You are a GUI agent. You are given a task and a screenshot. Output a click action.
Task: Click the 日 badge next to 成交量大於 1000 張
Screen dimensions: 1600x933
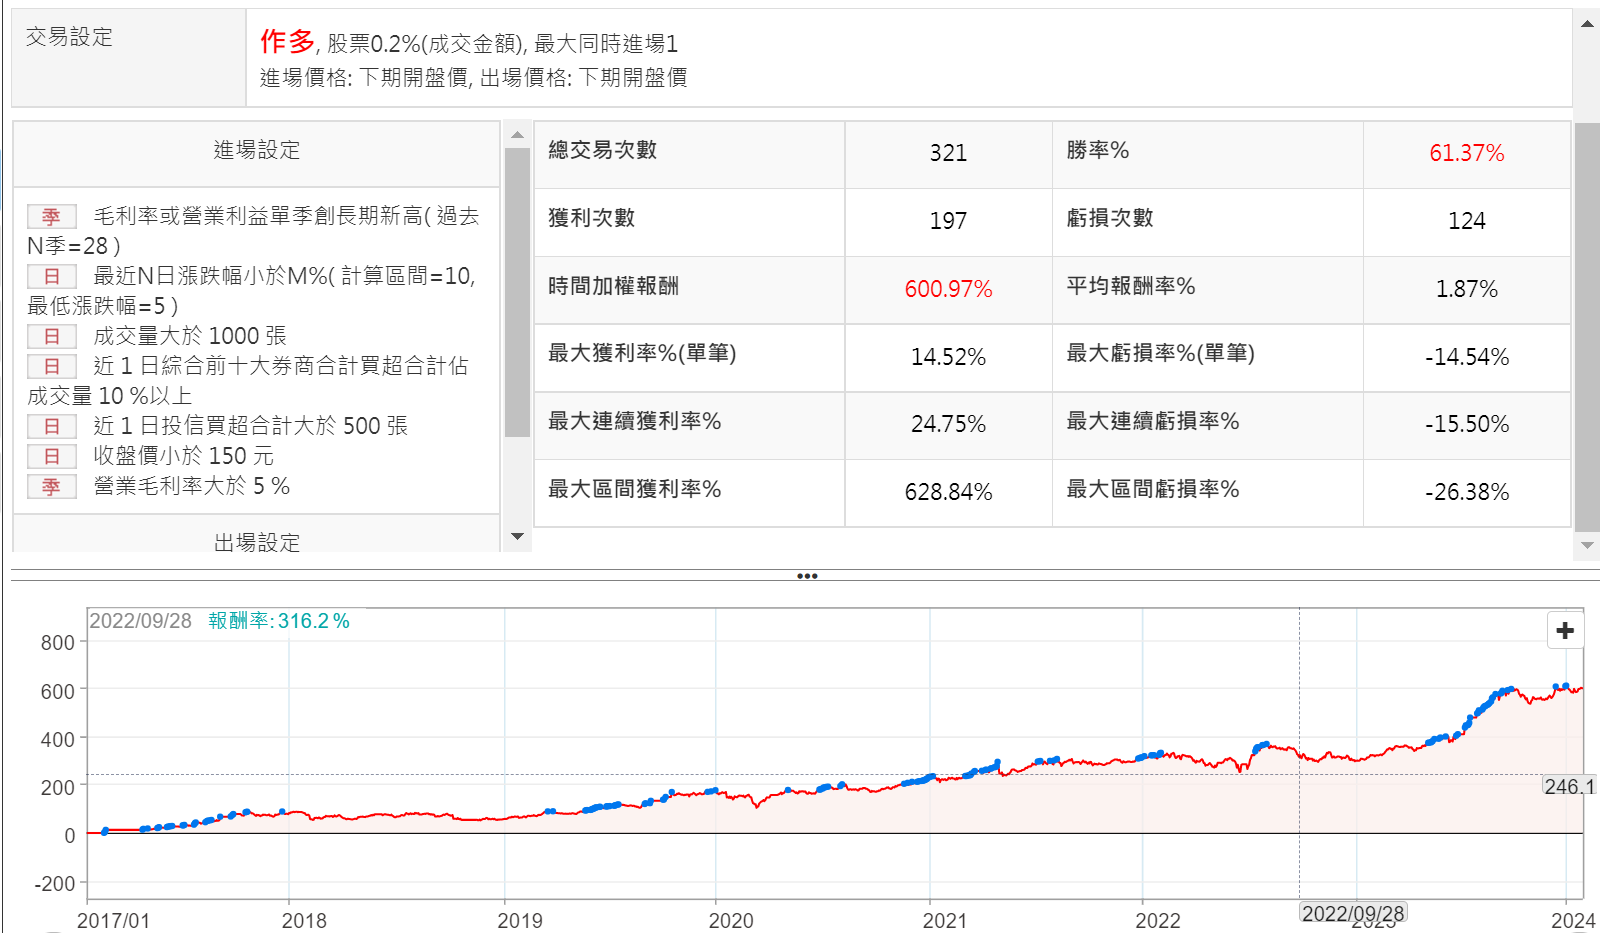[x=51, y=337]
